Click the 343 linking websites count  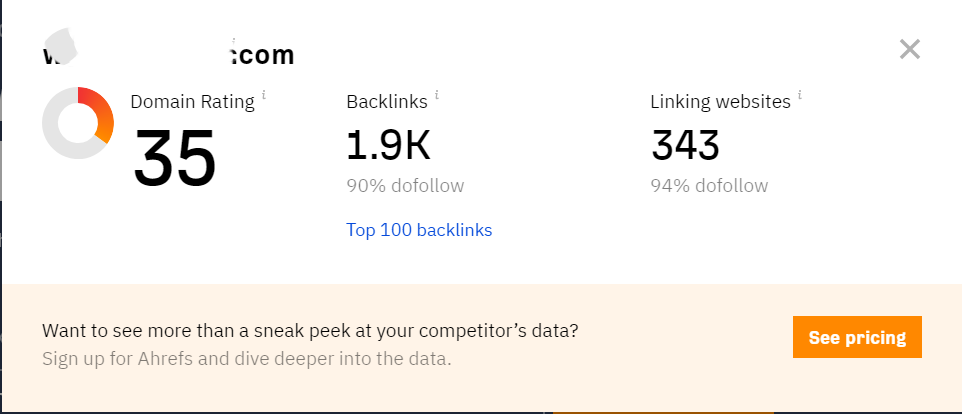685,146
